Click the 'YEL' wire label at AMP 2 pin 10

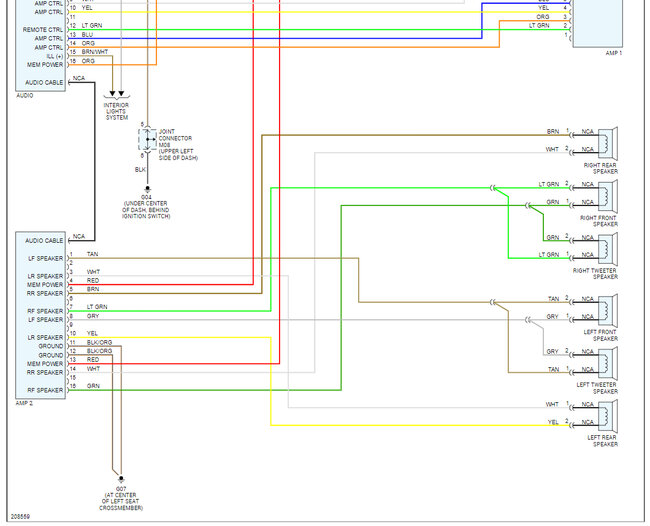coord(92,333)
